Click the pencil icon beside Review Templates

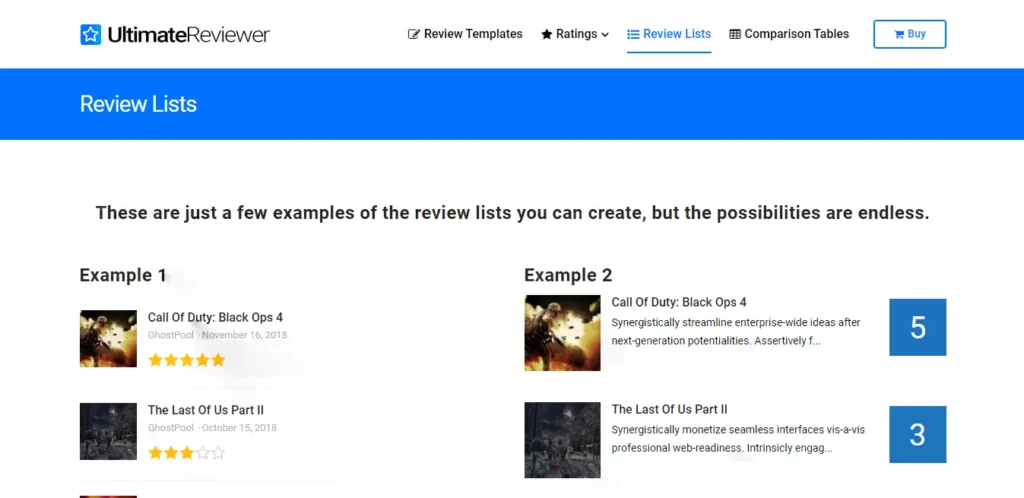(413, 34)
